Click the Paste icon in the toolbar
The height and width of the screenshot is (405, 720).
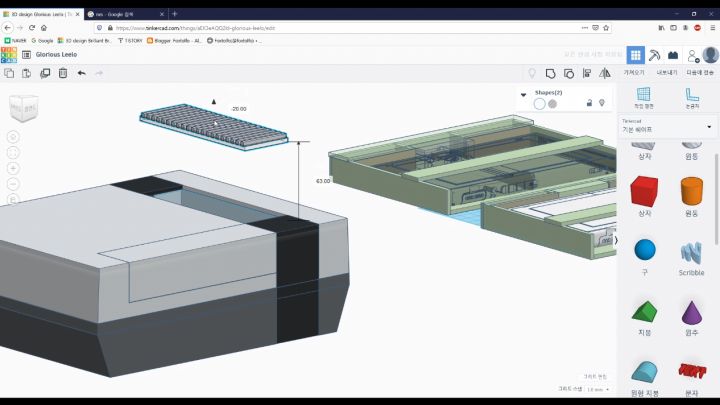click(x=27, y=73)
